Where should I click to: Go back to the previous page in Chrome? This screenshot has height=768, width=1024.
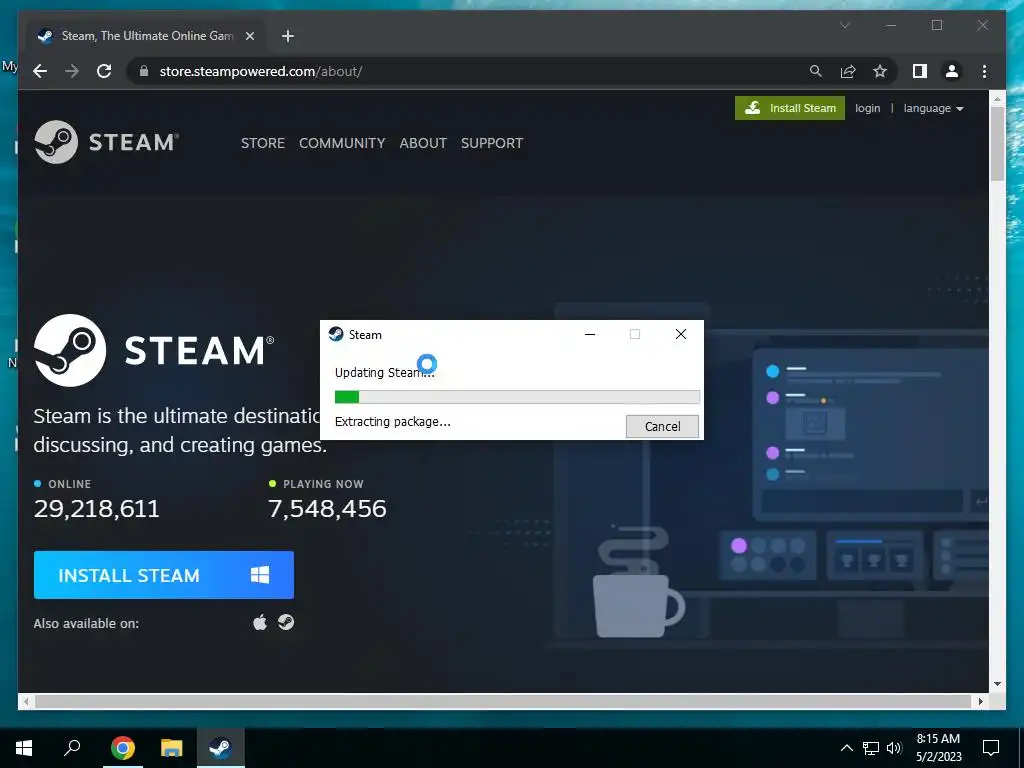(x=40, y=71)
